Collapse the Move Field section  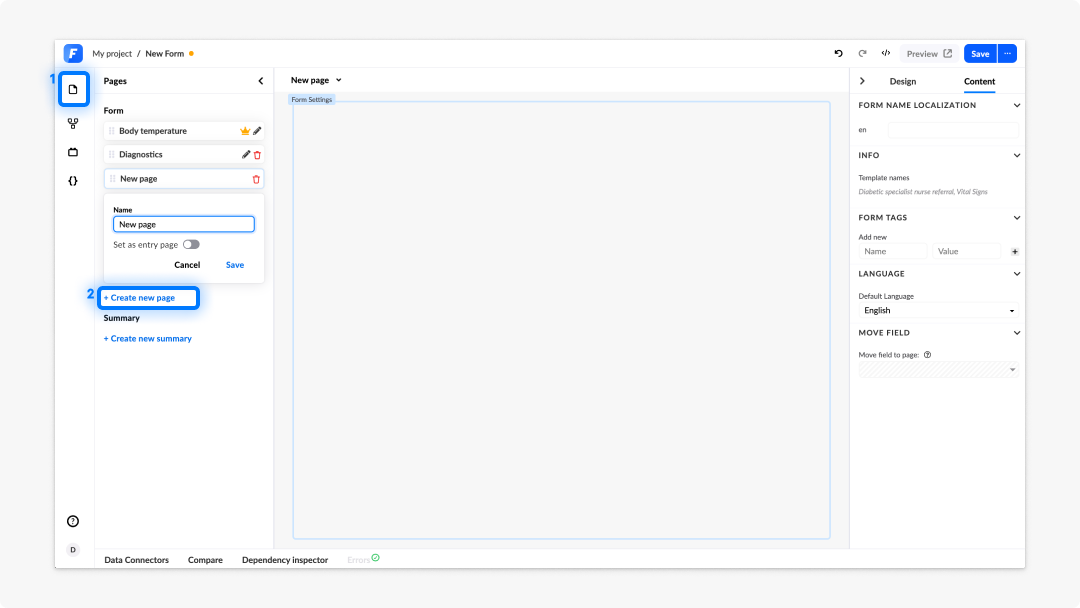pyautogui.click(x=1017, y=333)
